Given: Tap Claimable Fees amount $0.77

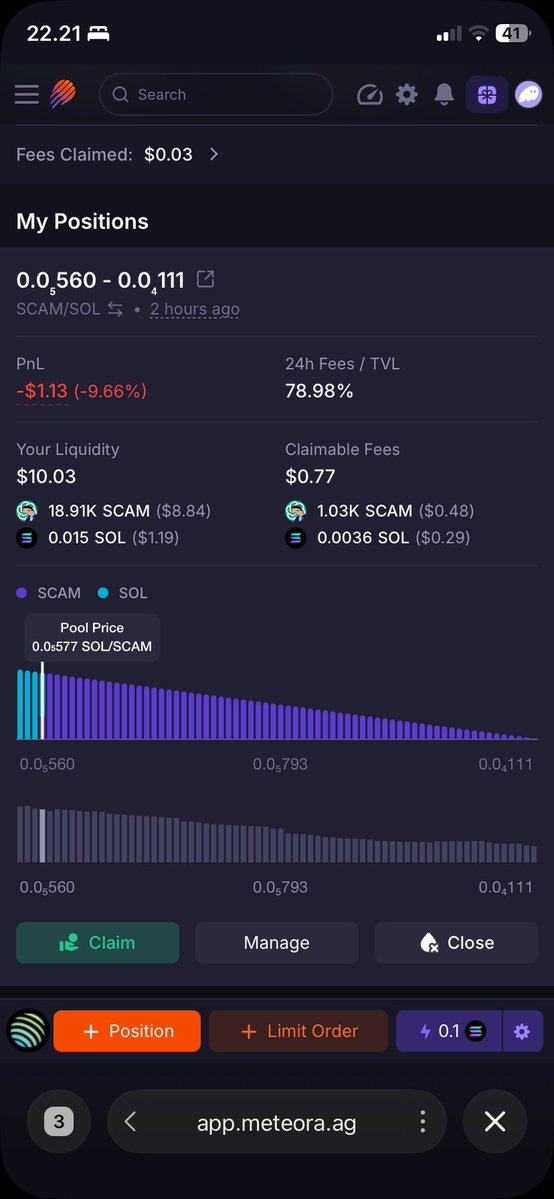Looking at the screenshot, I should [311, 477].
